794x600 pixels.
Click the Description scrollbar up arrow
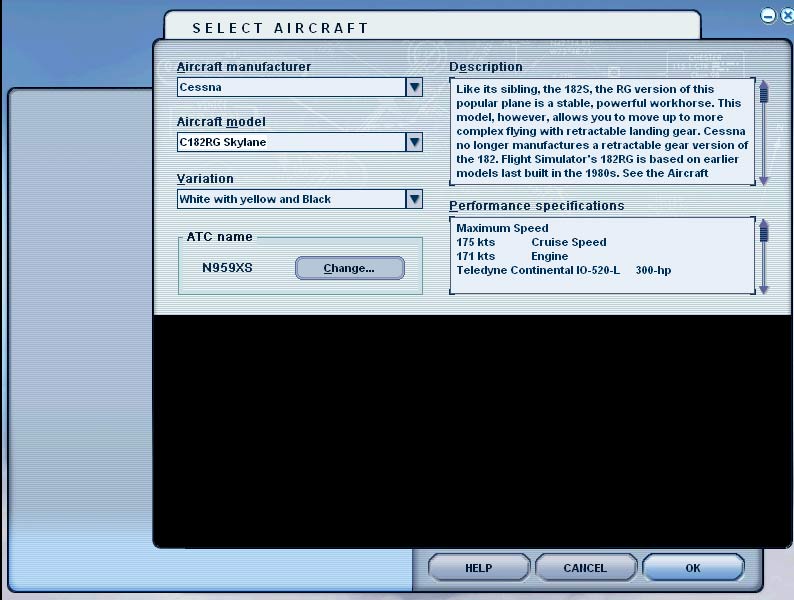tap(764, 84)
